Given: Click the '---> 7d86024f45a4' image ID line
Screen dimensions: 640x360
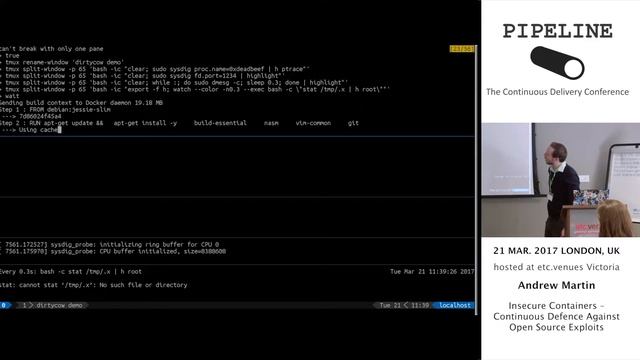Looking at the screenshot, I should point(31,116).
